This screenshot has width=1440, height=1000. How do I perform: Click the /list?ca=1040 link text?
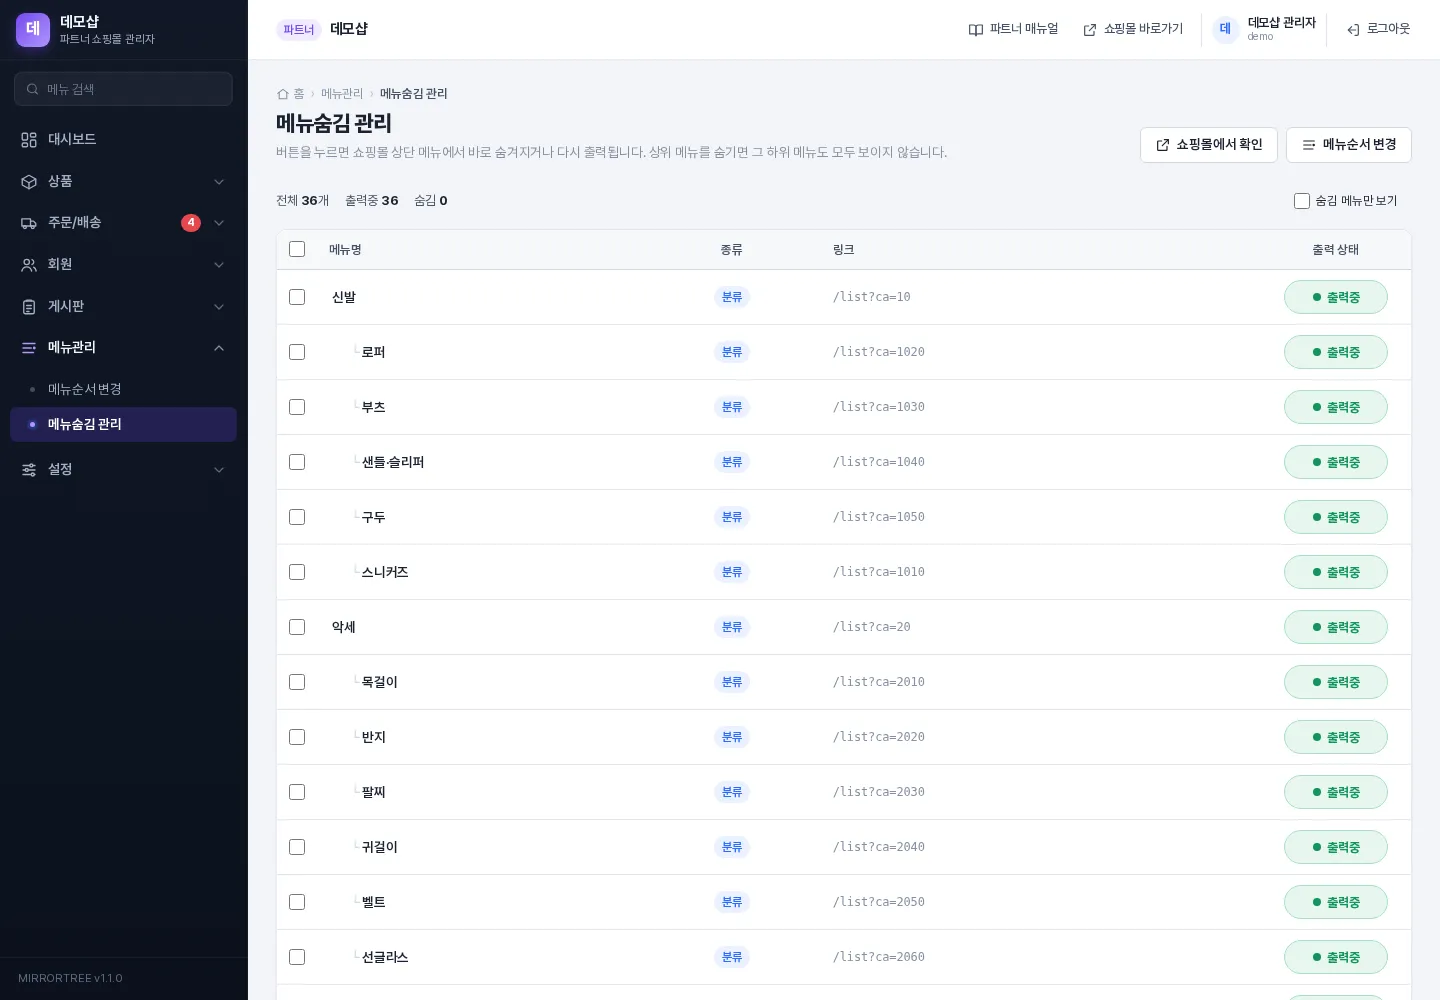click(879, 462)
